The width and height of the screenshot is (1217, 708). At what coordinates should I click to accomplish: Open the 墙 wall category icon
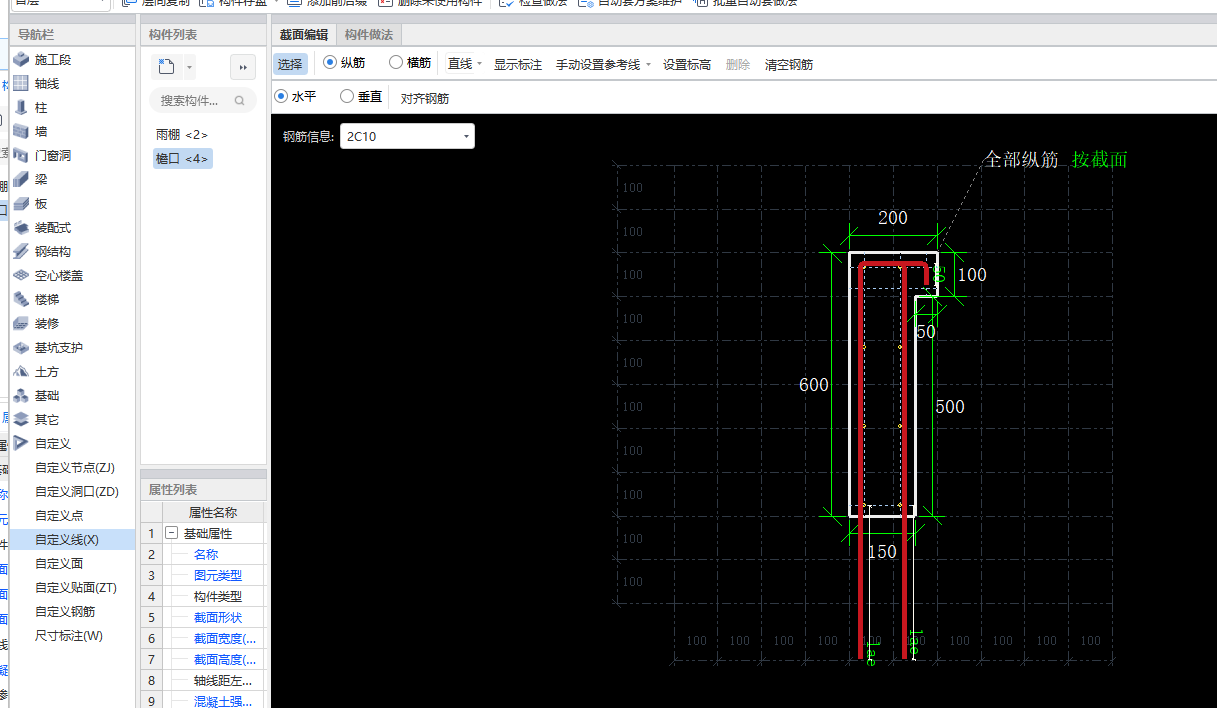(21, 132)
